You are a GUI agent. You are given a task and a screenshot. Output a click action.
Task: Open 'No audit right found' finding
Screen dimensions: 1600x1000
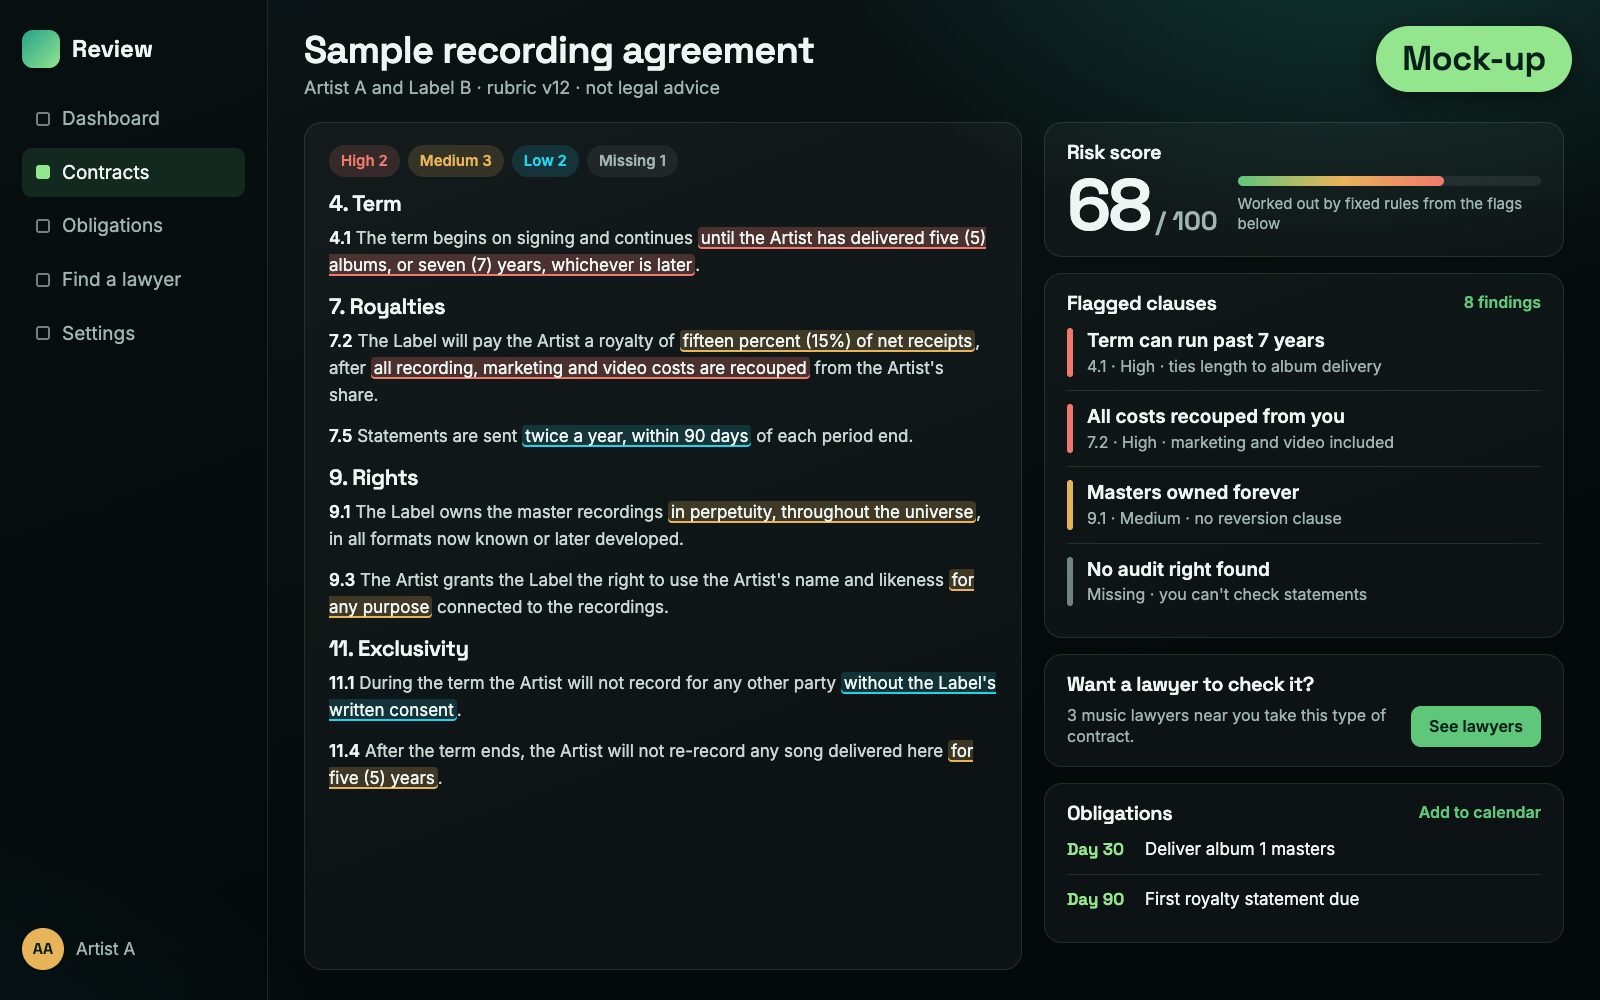click(x=1304, y=581)
